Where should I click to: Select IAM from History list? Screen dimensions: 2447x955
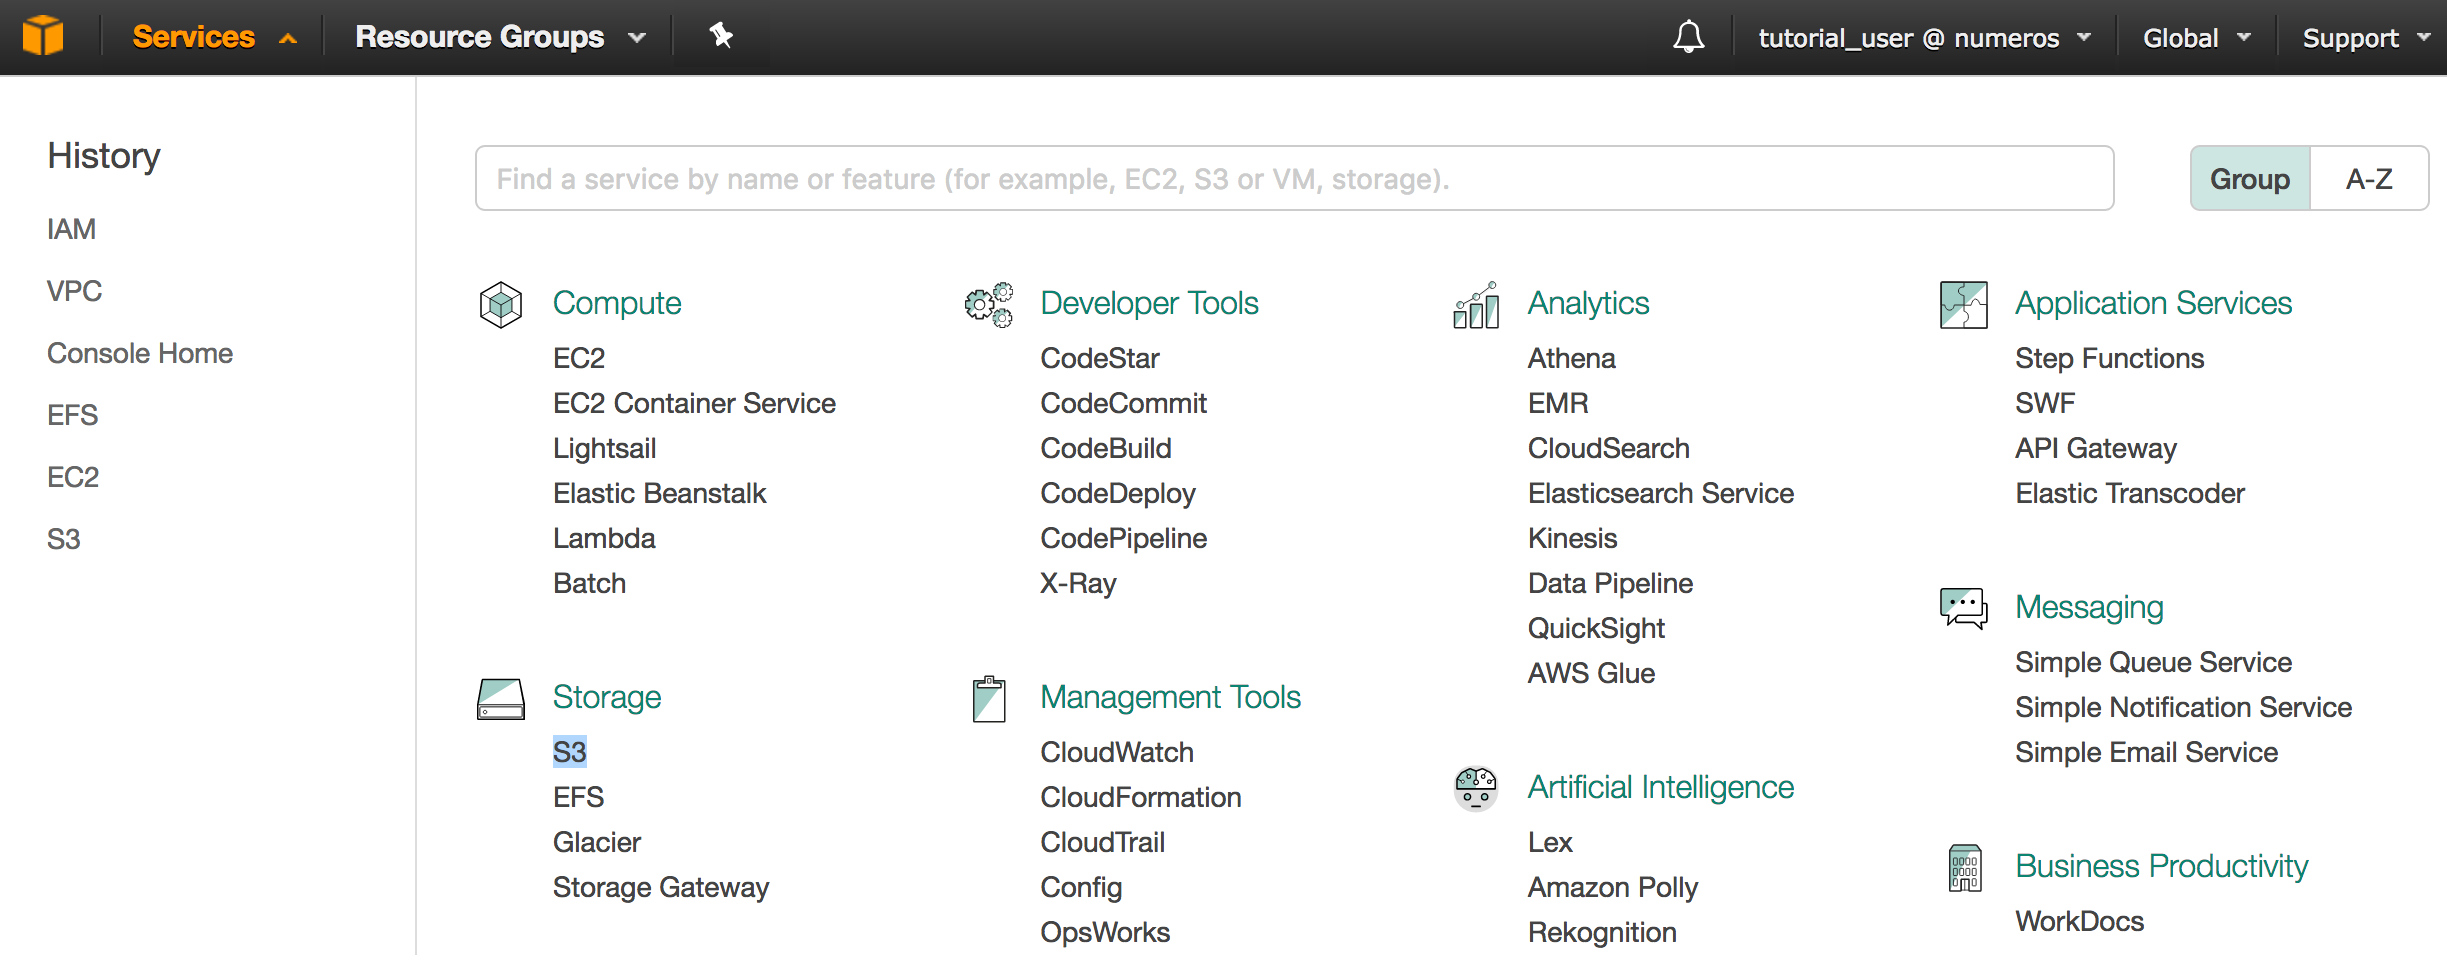(x=71, y=229)
